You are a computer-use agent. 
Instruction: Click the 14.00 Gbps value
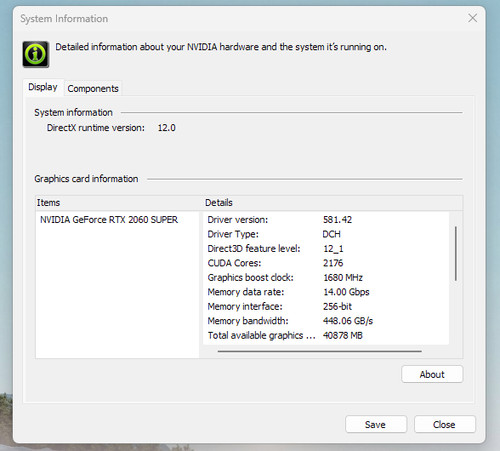(x=346, y=292)
